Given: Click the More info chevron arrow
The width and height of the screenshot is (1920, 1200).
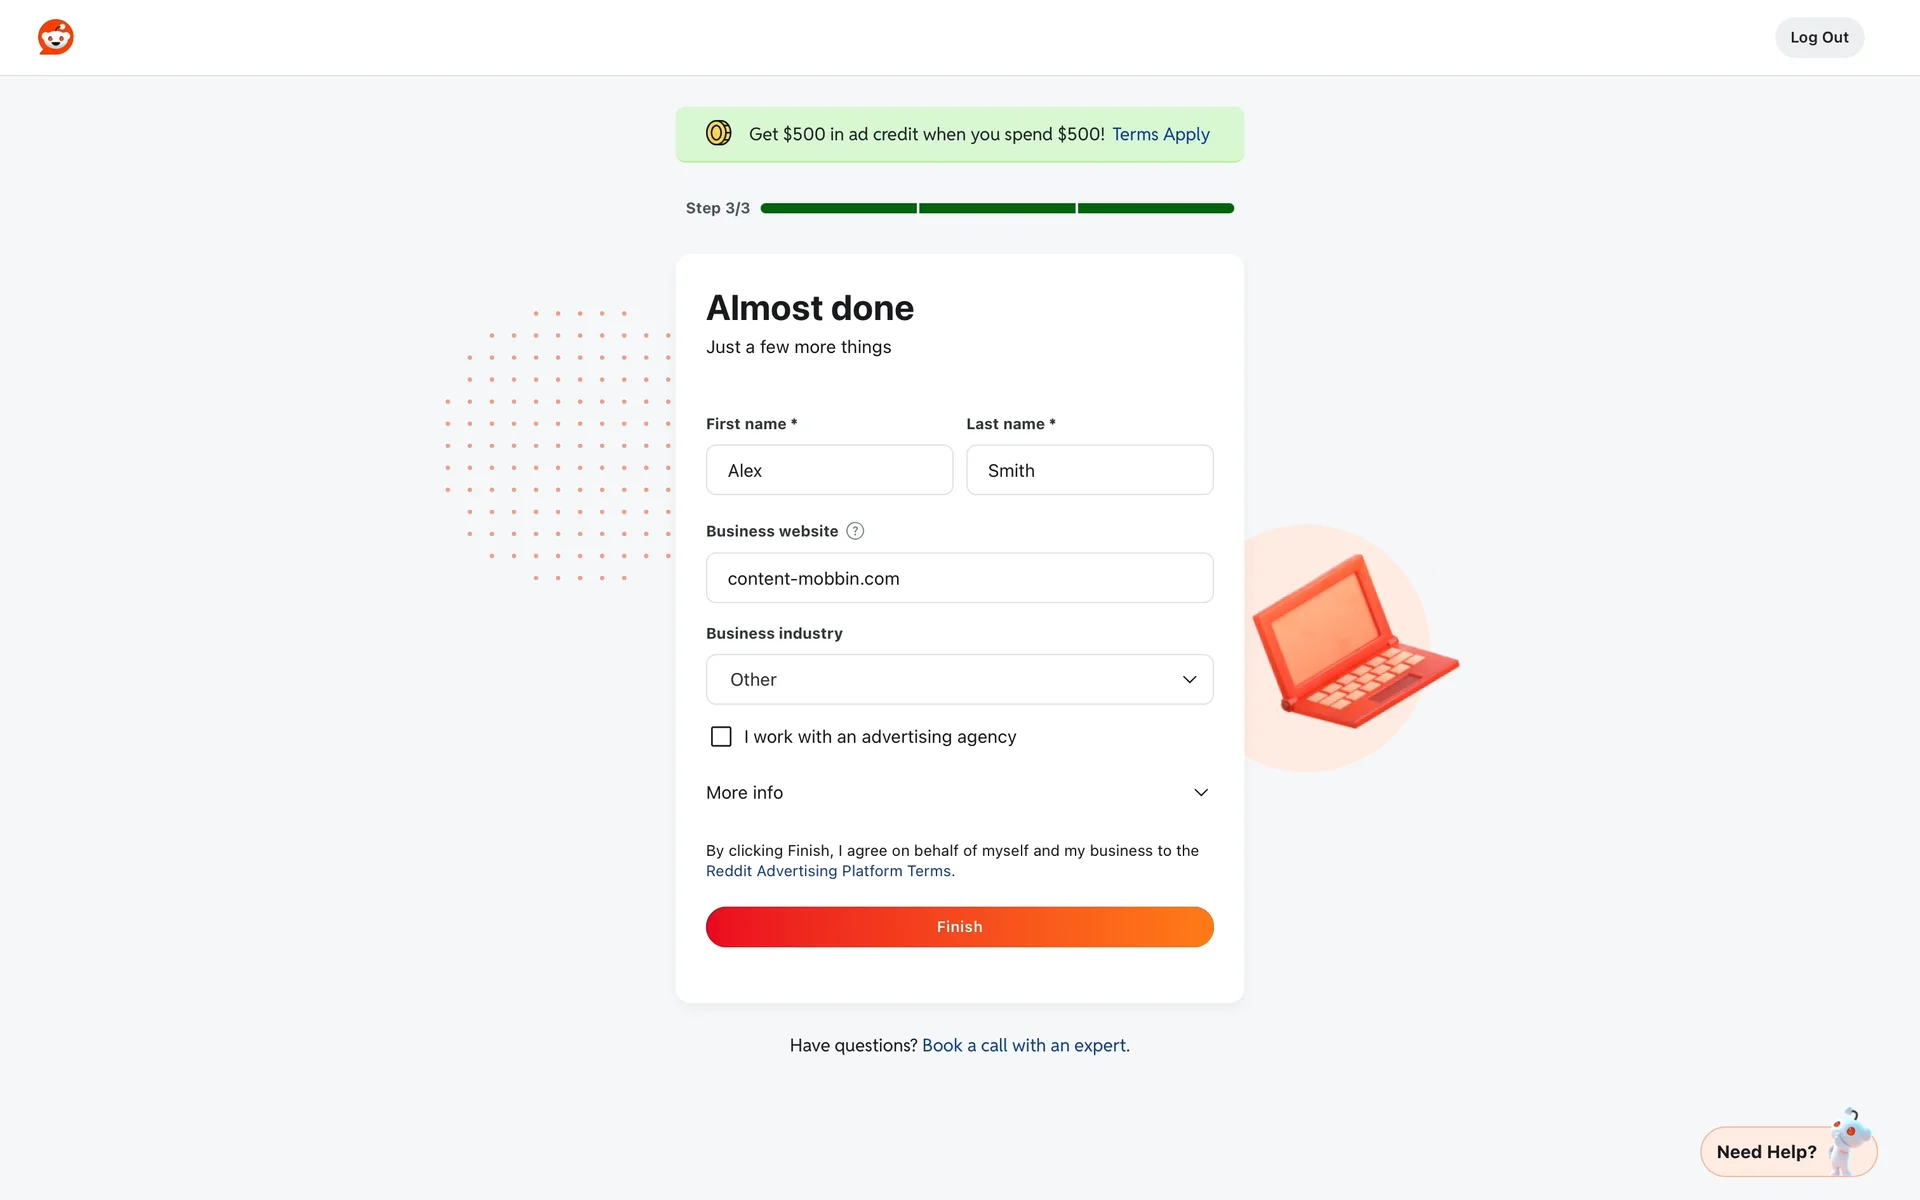Looking at the screenshot, I should 1201,793.
